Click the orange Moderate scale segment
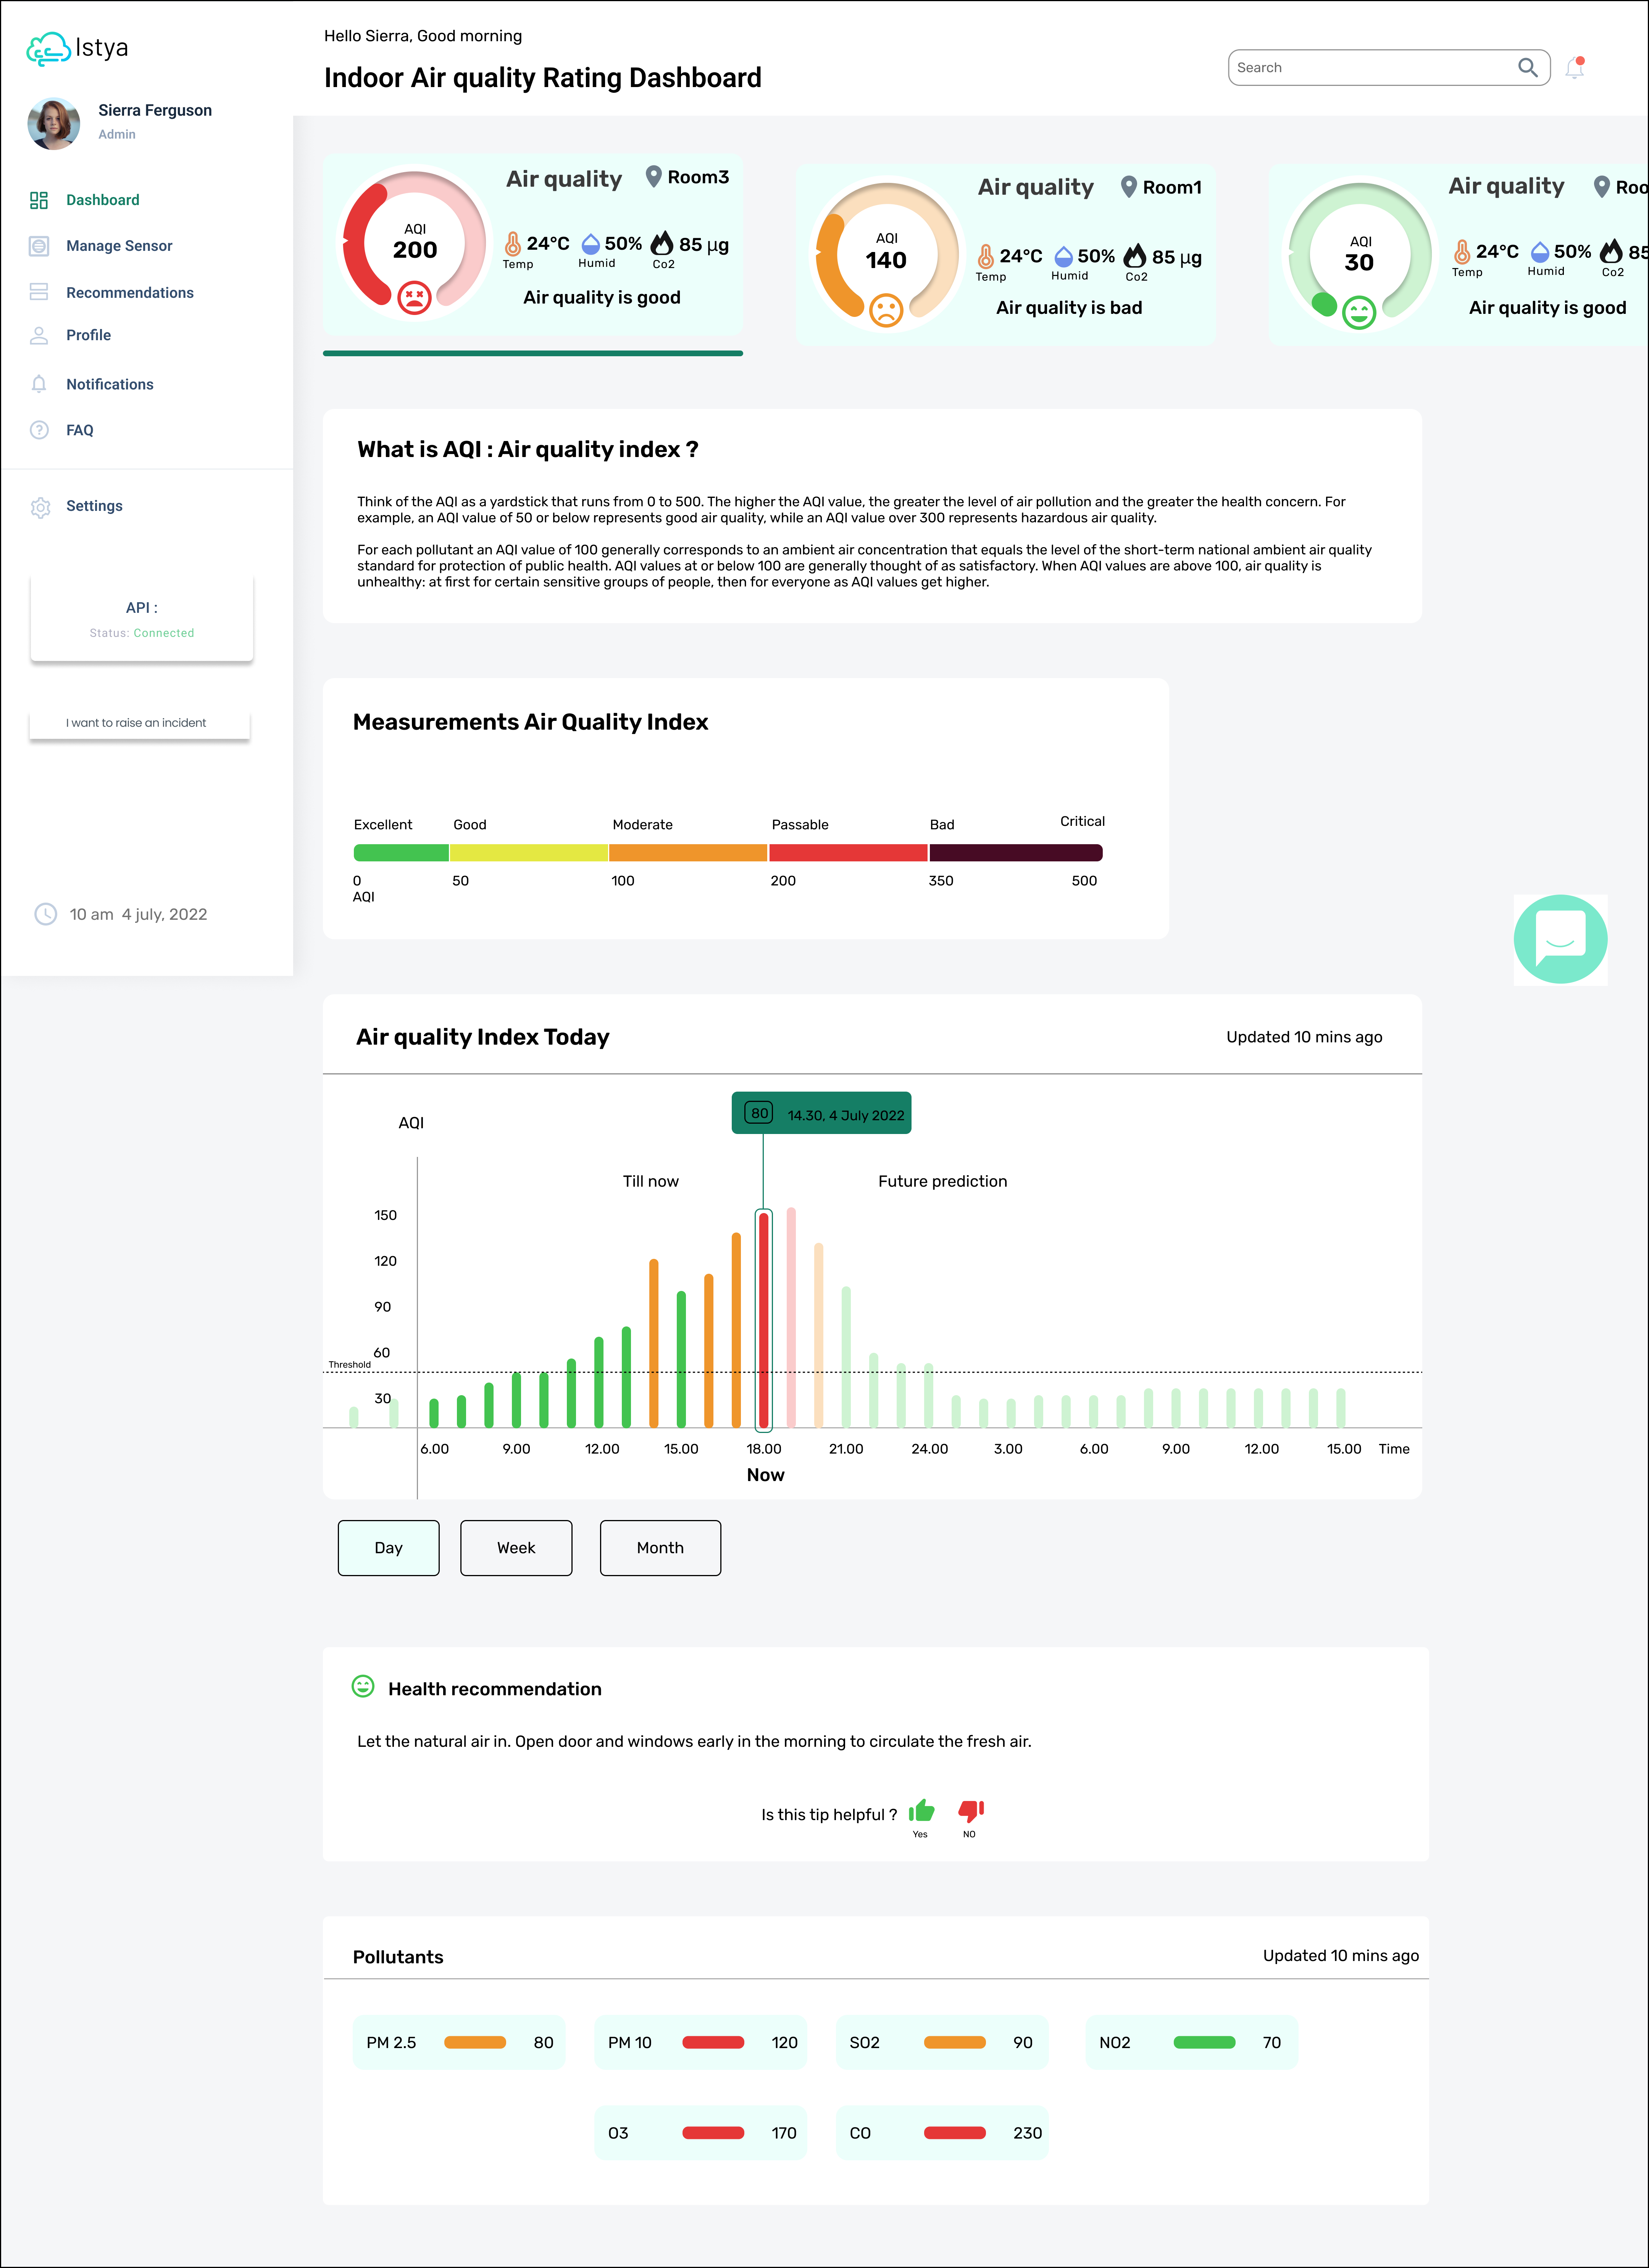 pyautogui.click(x=688, y=853)
